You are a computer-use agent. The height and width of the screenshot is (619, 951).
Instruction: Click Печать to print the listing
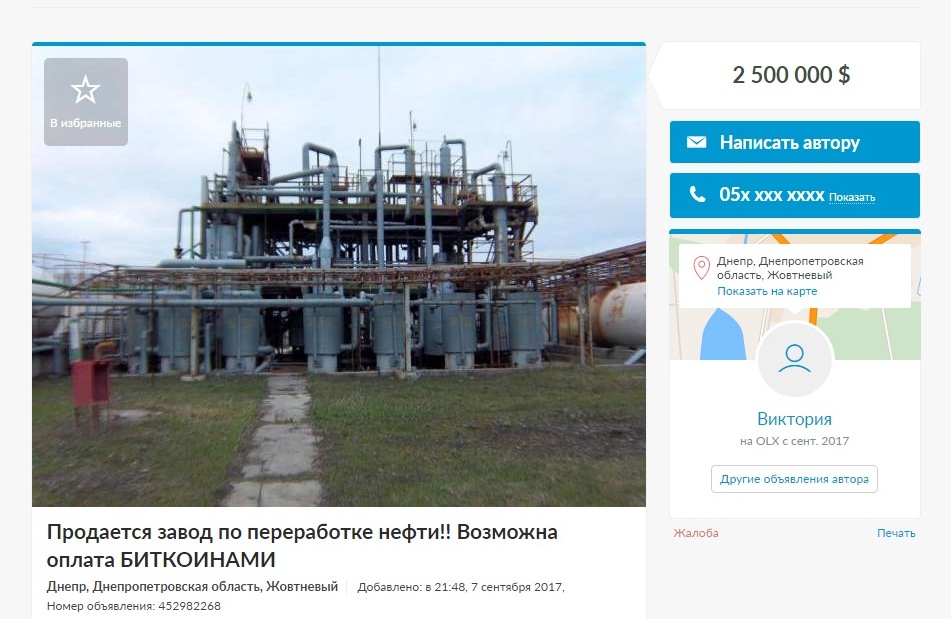point(896,533)
